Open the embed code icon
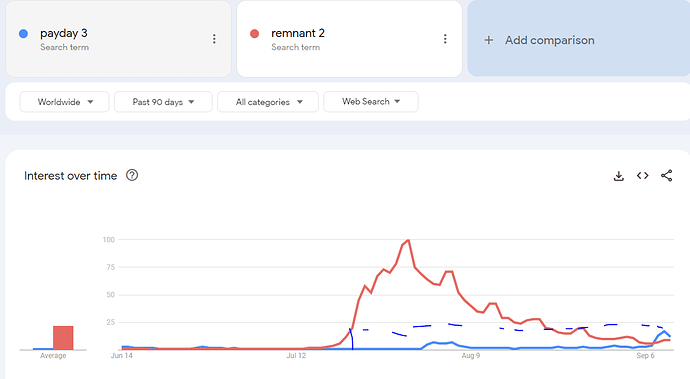This screenshot has height=379, width=690. 642,176
